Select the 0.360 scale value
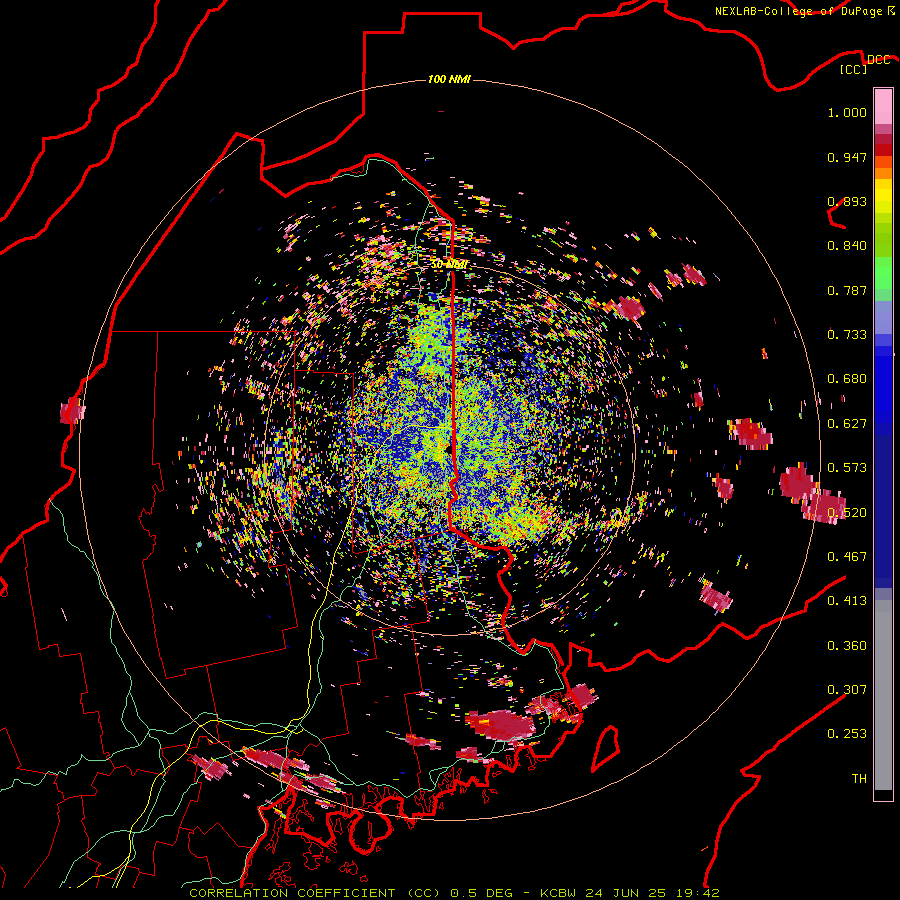Viewport: 900px width, 900px height. click(x=847, y=646)
